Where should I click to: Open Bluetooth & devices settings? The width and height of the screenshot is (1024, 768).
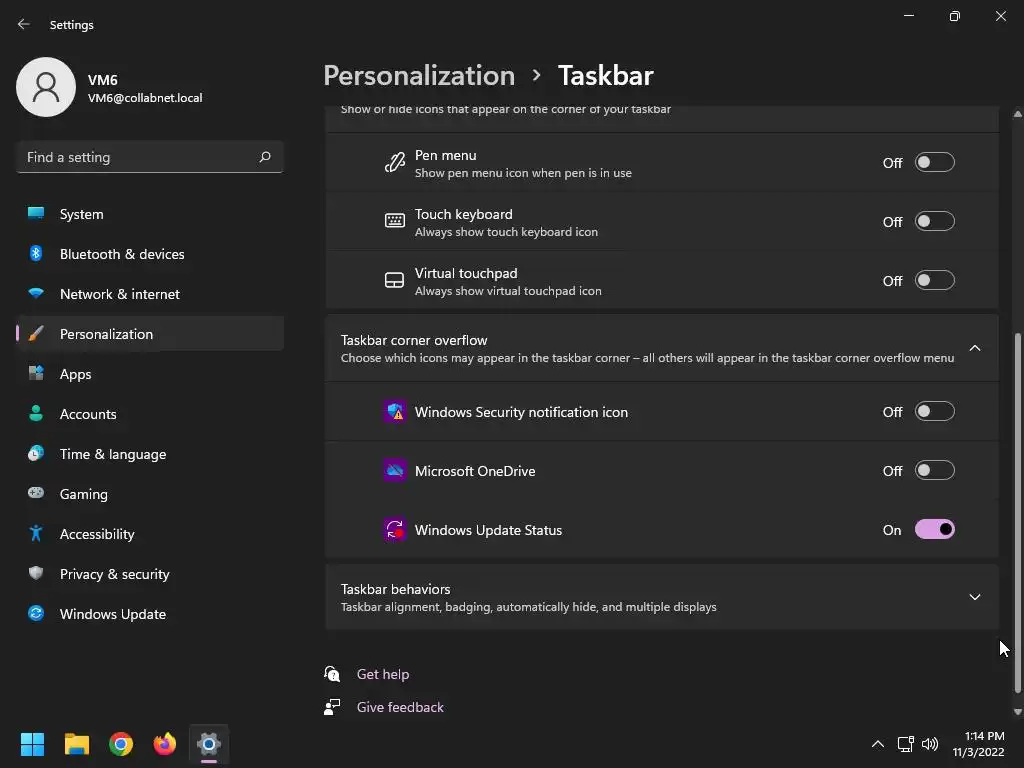point(122,254)
